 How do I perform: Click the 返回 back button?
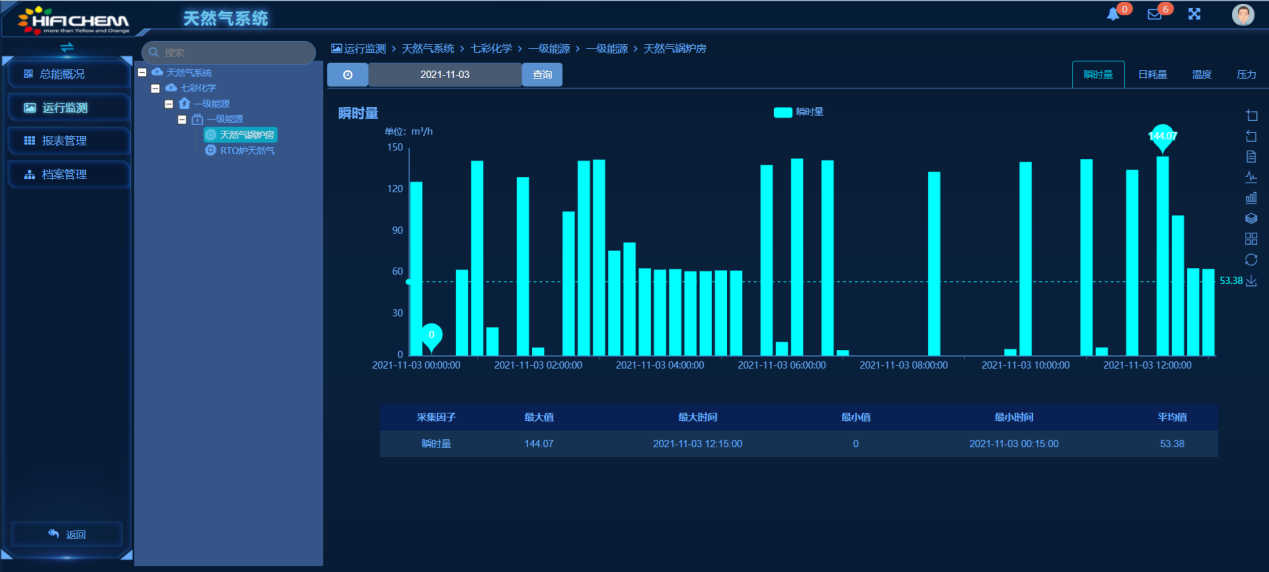(67, 534)
